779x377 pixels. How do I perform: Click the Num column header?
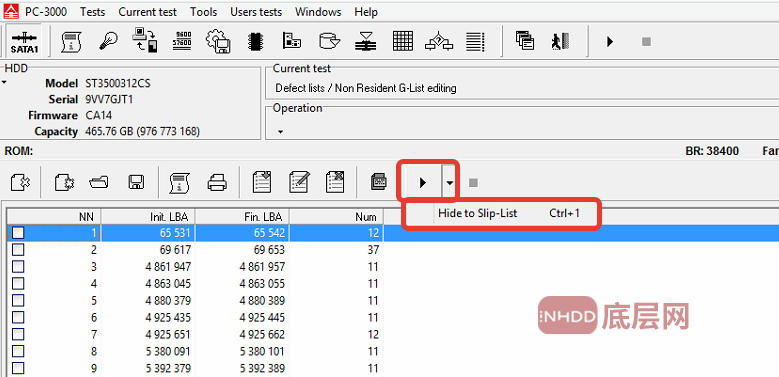pyautogui.click(x=336, y=217)
